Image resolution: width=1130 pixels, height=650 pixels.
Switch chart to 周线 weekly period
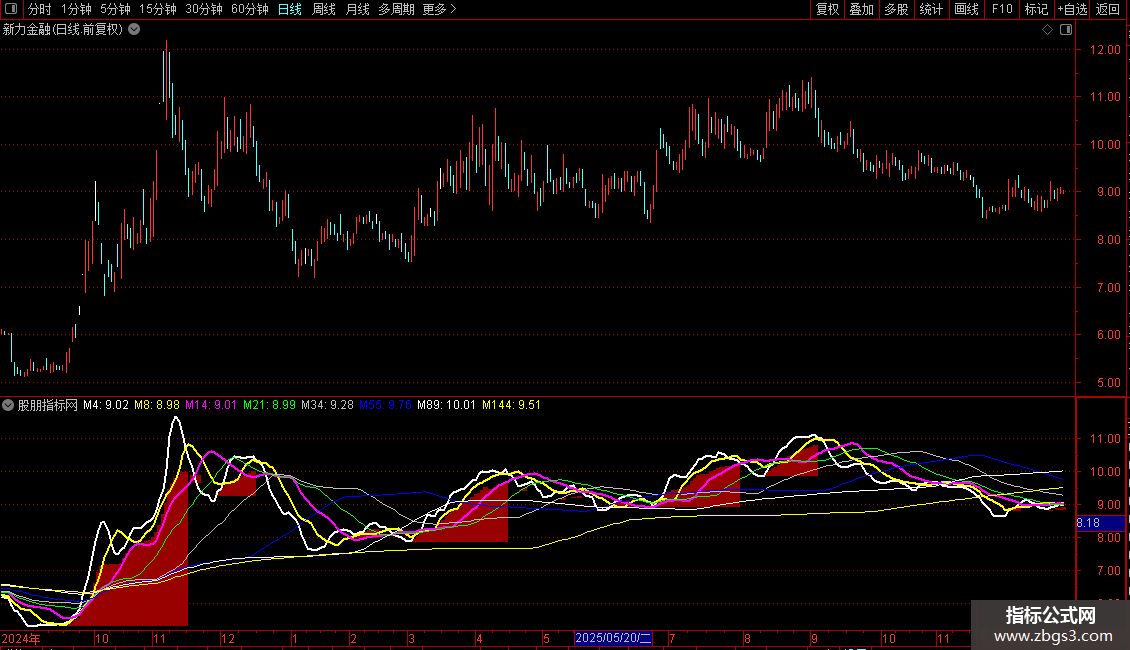coord(323,9)
